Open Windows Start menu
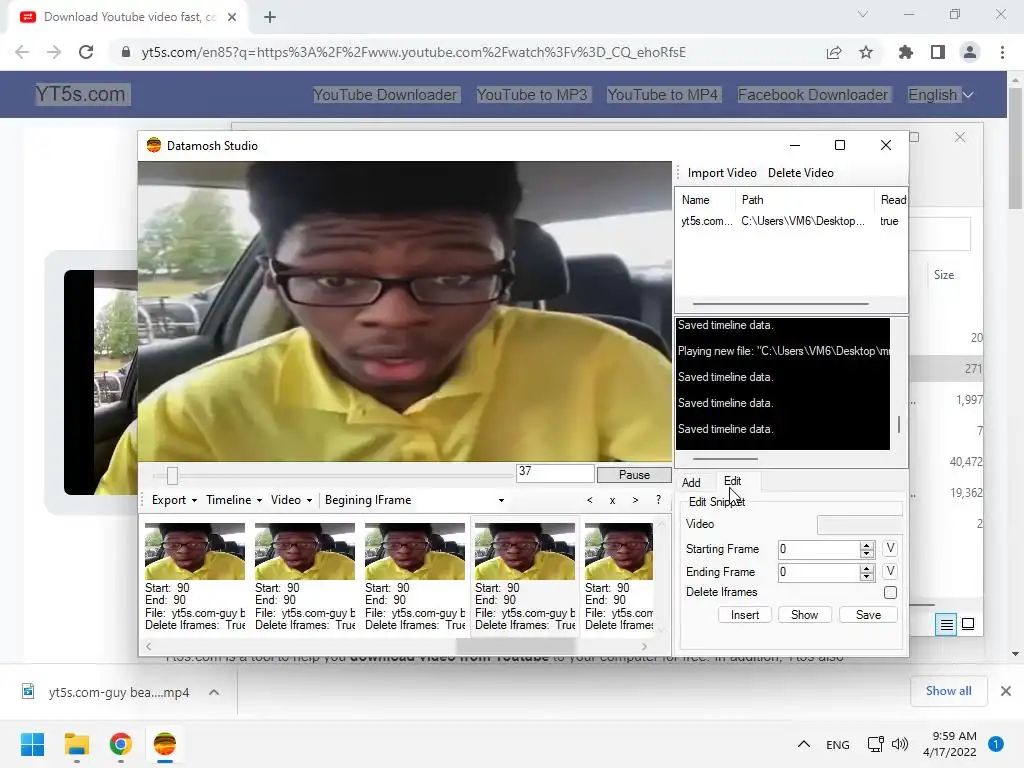Screen dimensions: 1024x768 click(x=33, y=744)
